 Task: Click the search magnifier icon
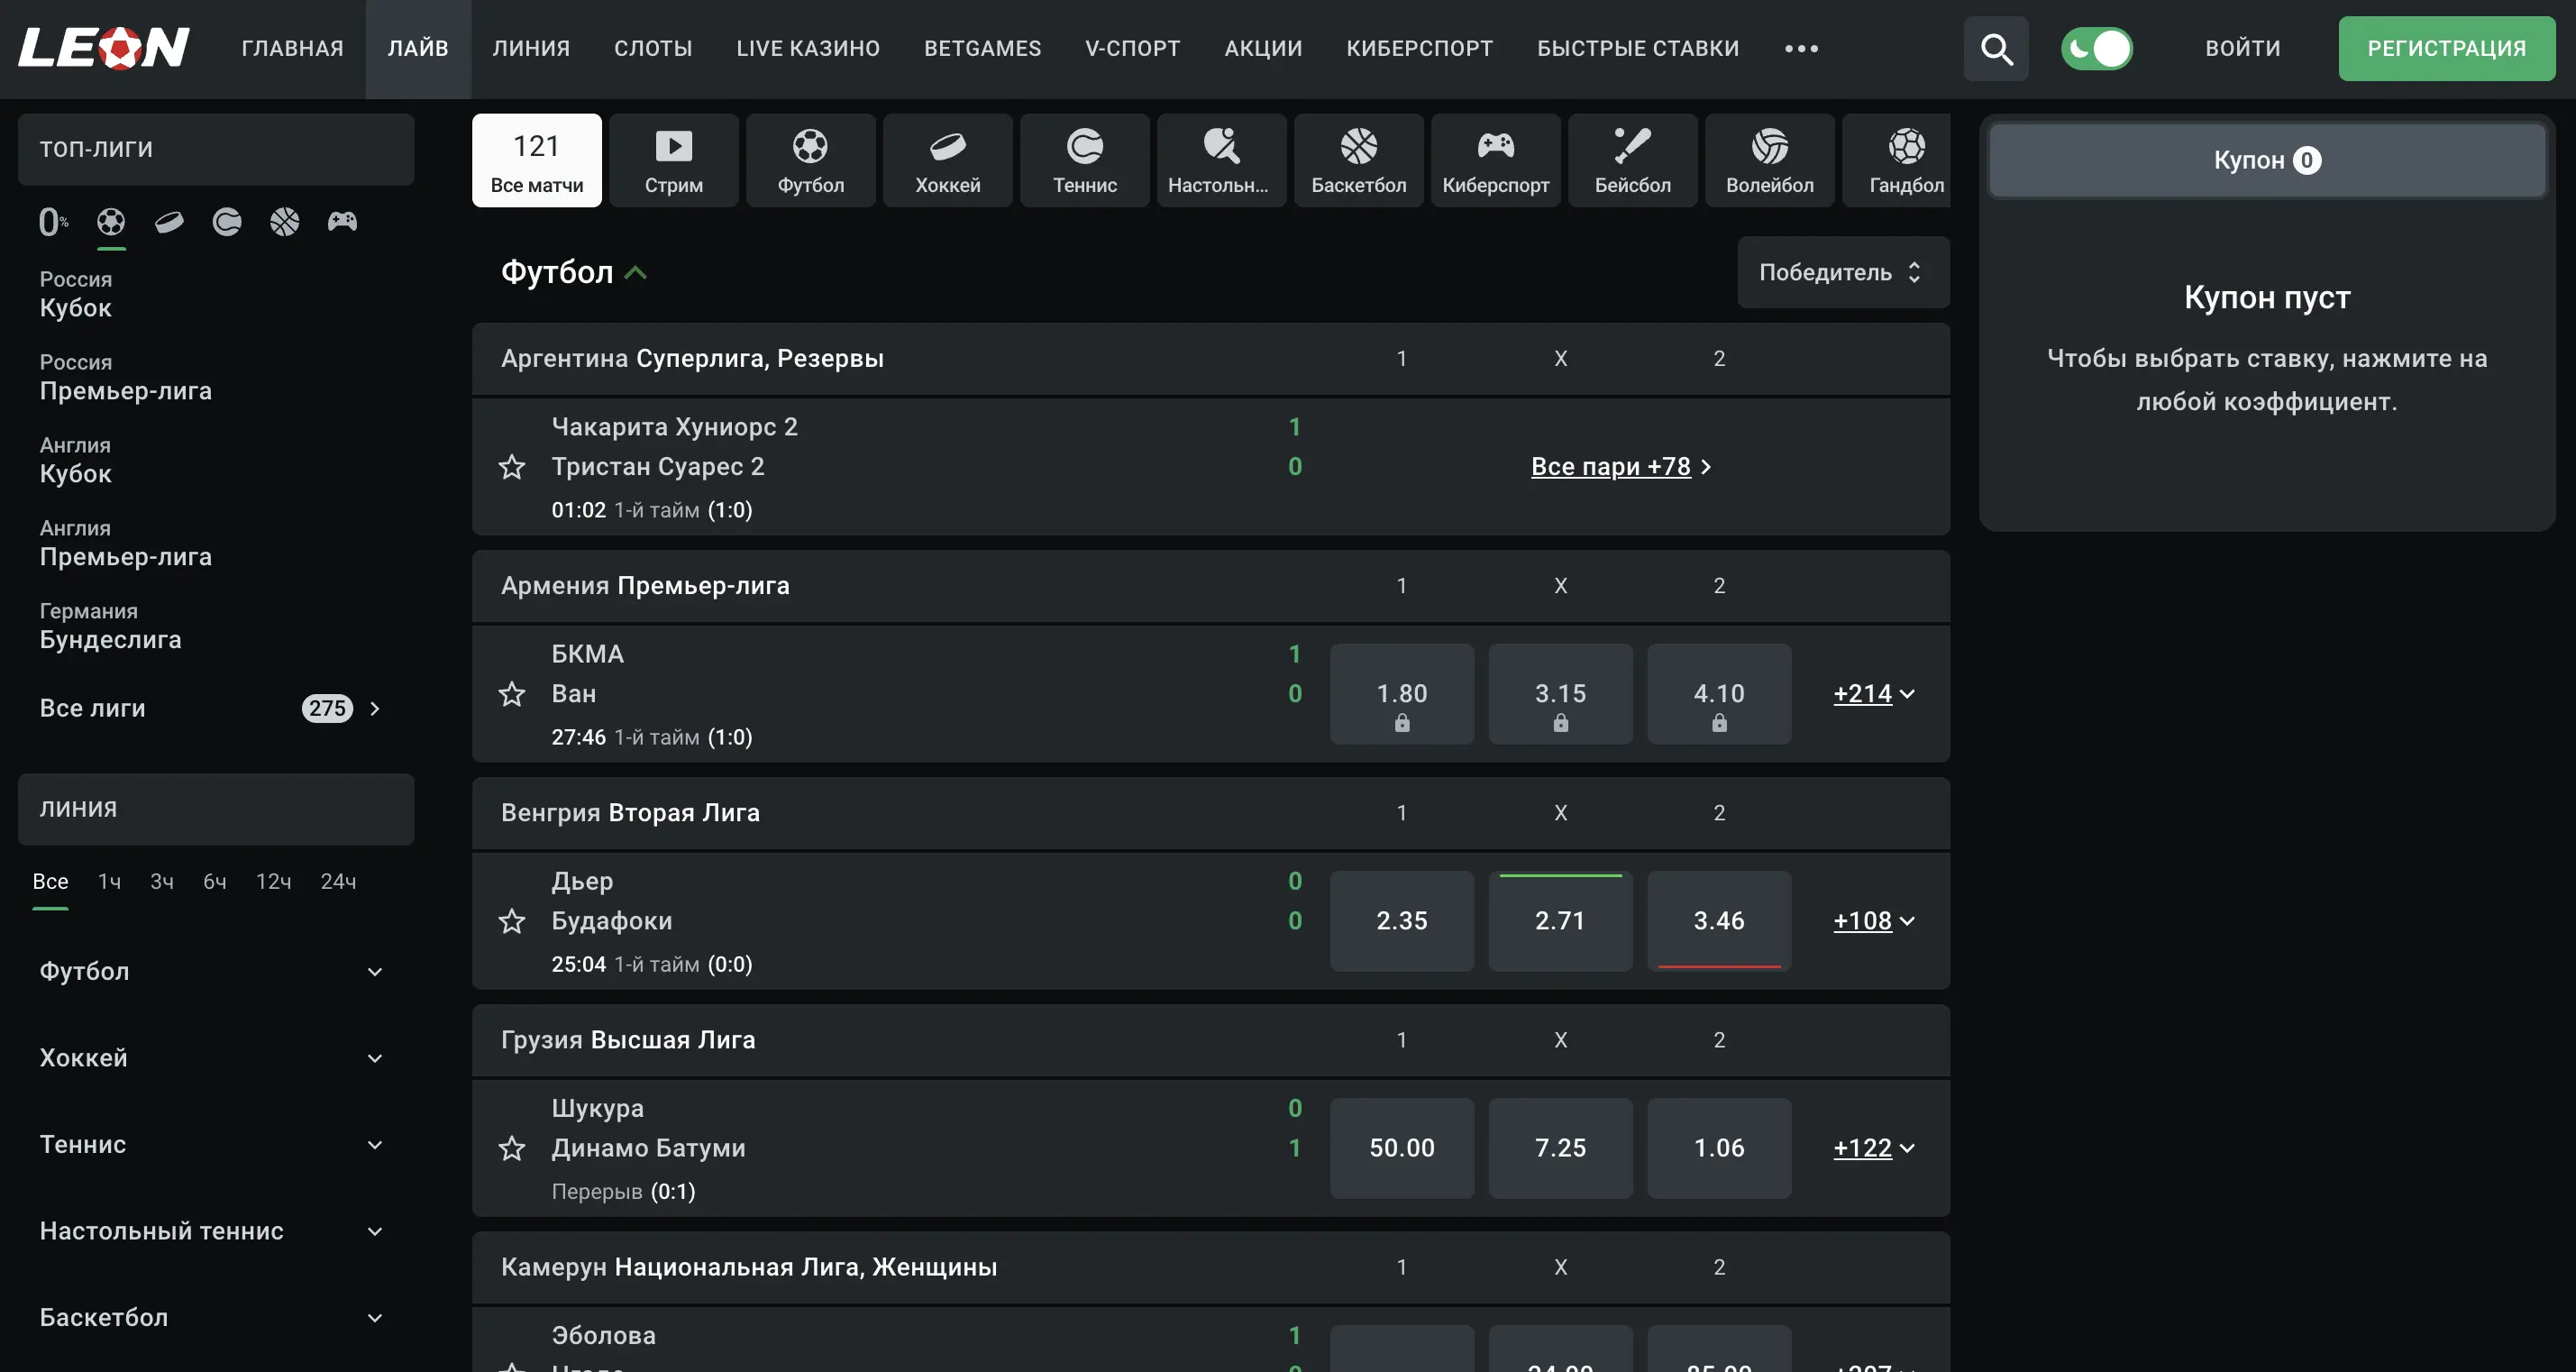[1996, 48]
